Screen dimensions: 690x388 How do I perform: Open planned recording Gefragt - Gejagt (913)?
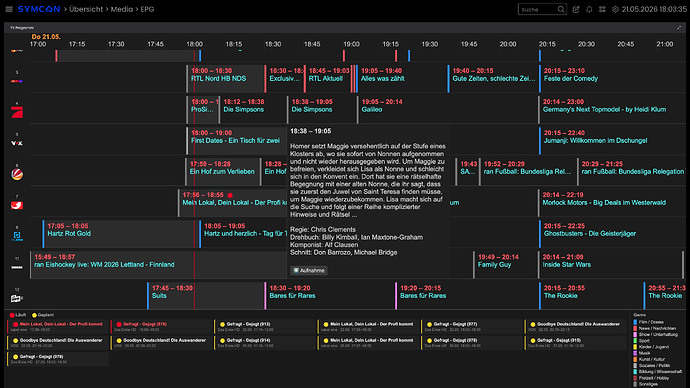(264, 326)
